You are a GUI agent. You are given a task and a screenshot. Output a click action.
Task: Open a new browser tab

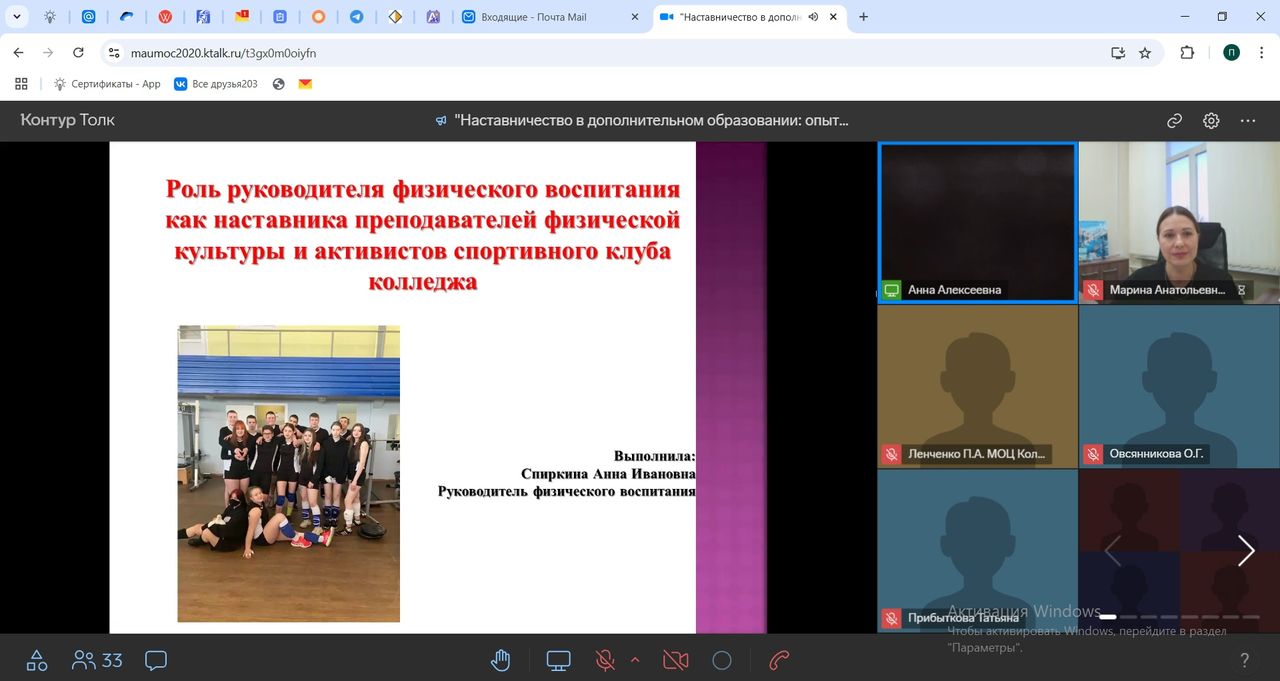(x=864, y=17)
